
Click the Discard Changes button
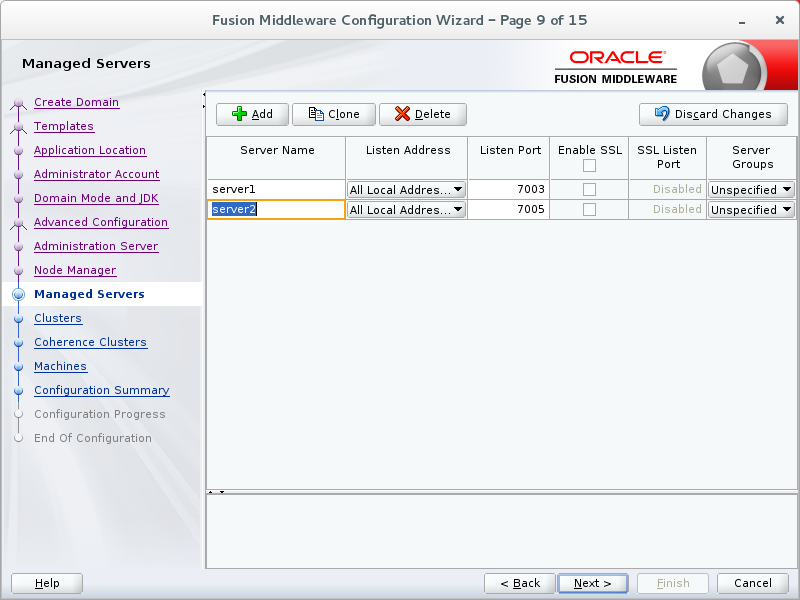(x=713, y=114)
